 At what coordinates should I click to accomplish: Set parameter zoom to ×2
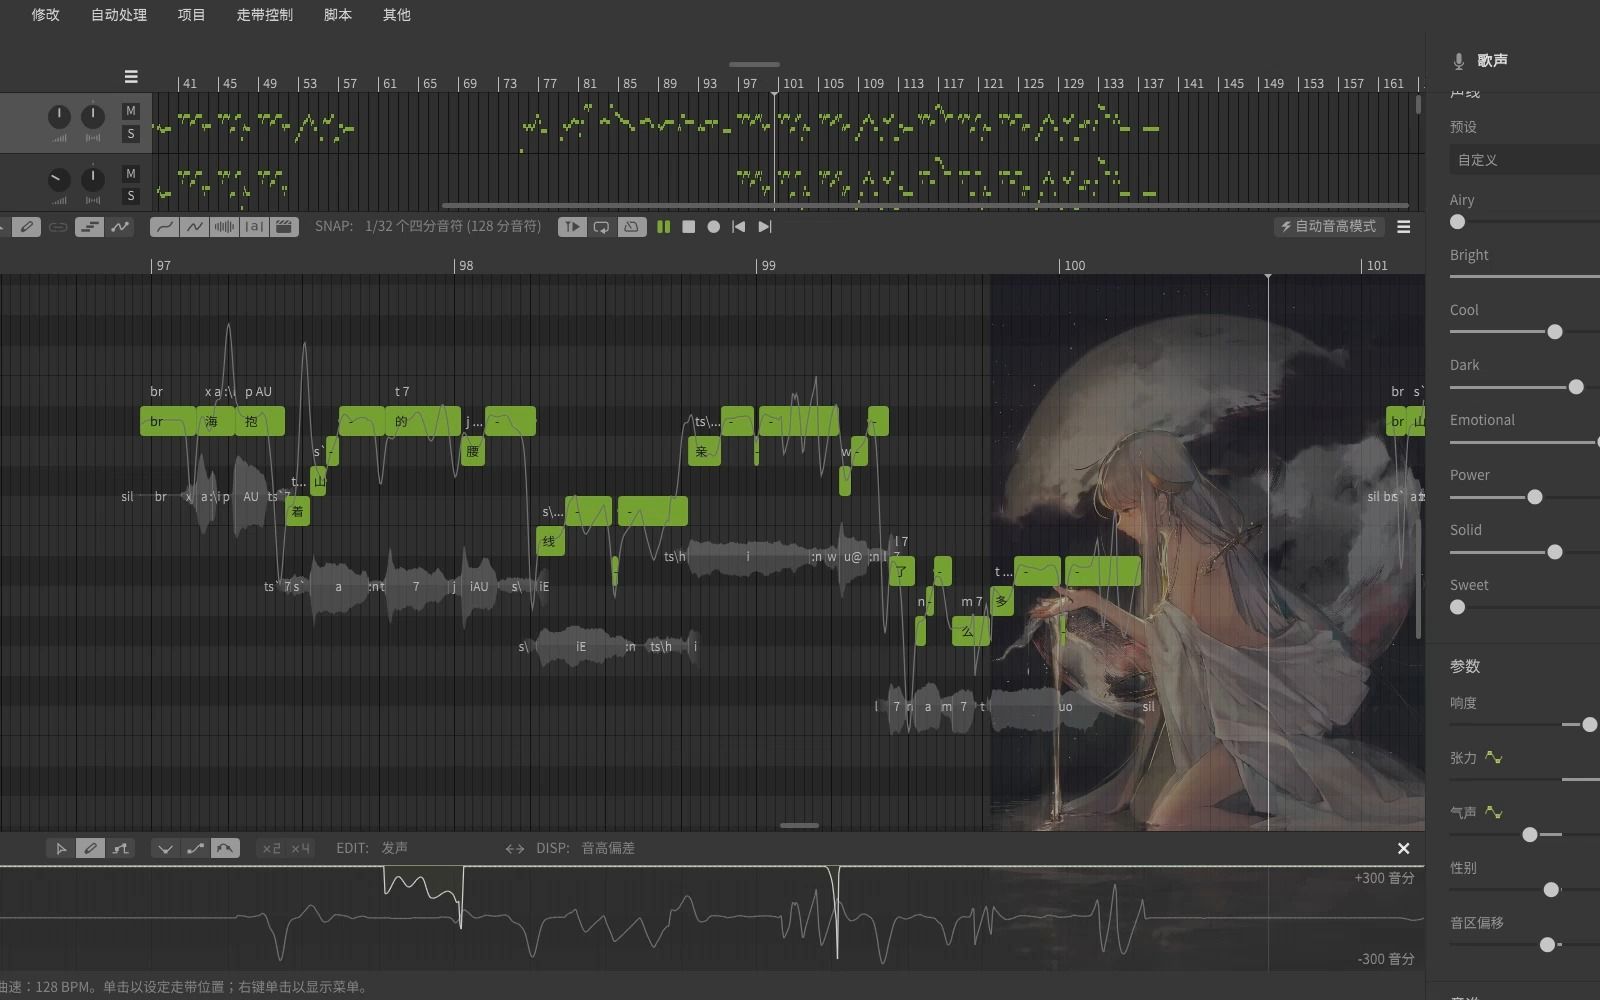pos(271,848)
